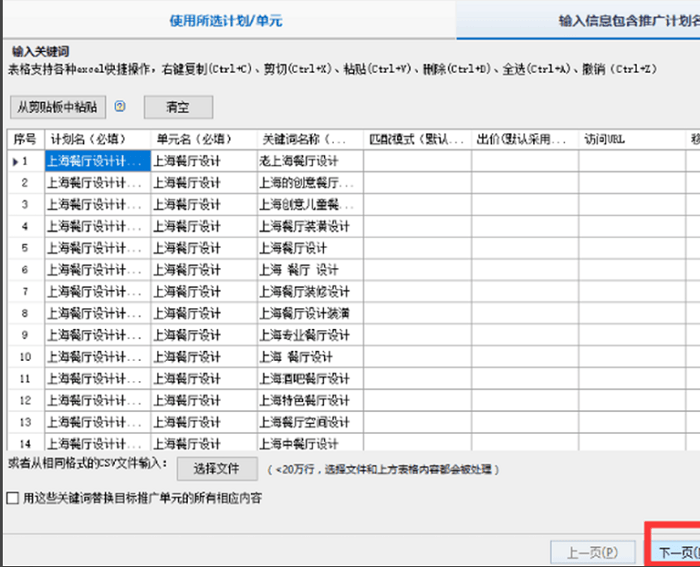Click the help icon beside paste button

120,106
